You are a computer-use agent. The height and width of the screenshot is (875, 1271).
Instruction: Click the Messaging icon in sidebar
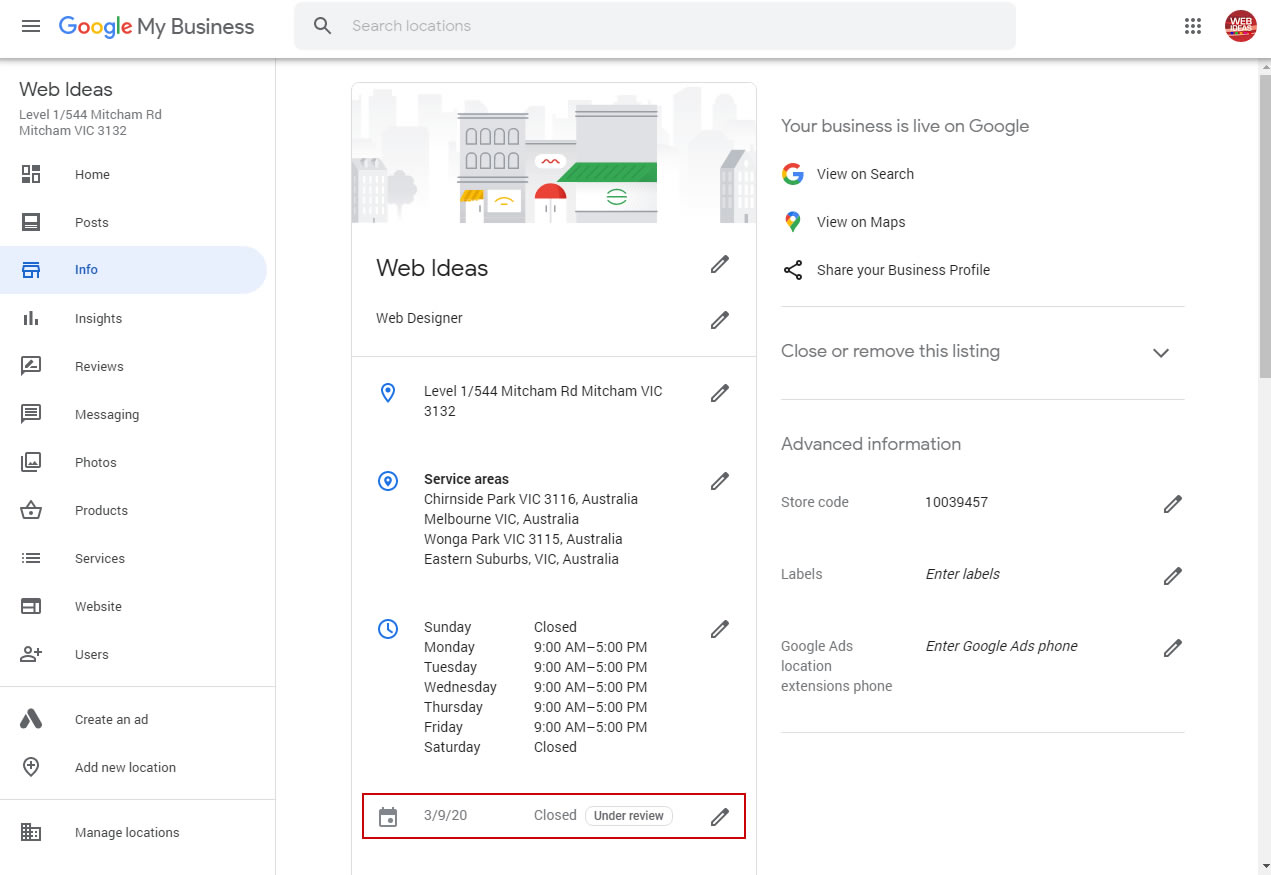point(31,414)
